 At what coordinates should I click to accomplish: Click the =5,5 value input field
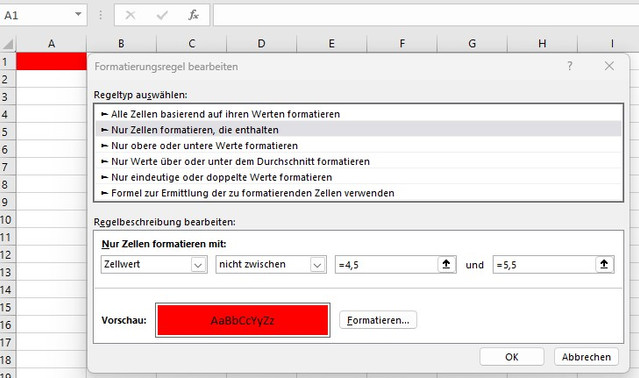(544, 265)
